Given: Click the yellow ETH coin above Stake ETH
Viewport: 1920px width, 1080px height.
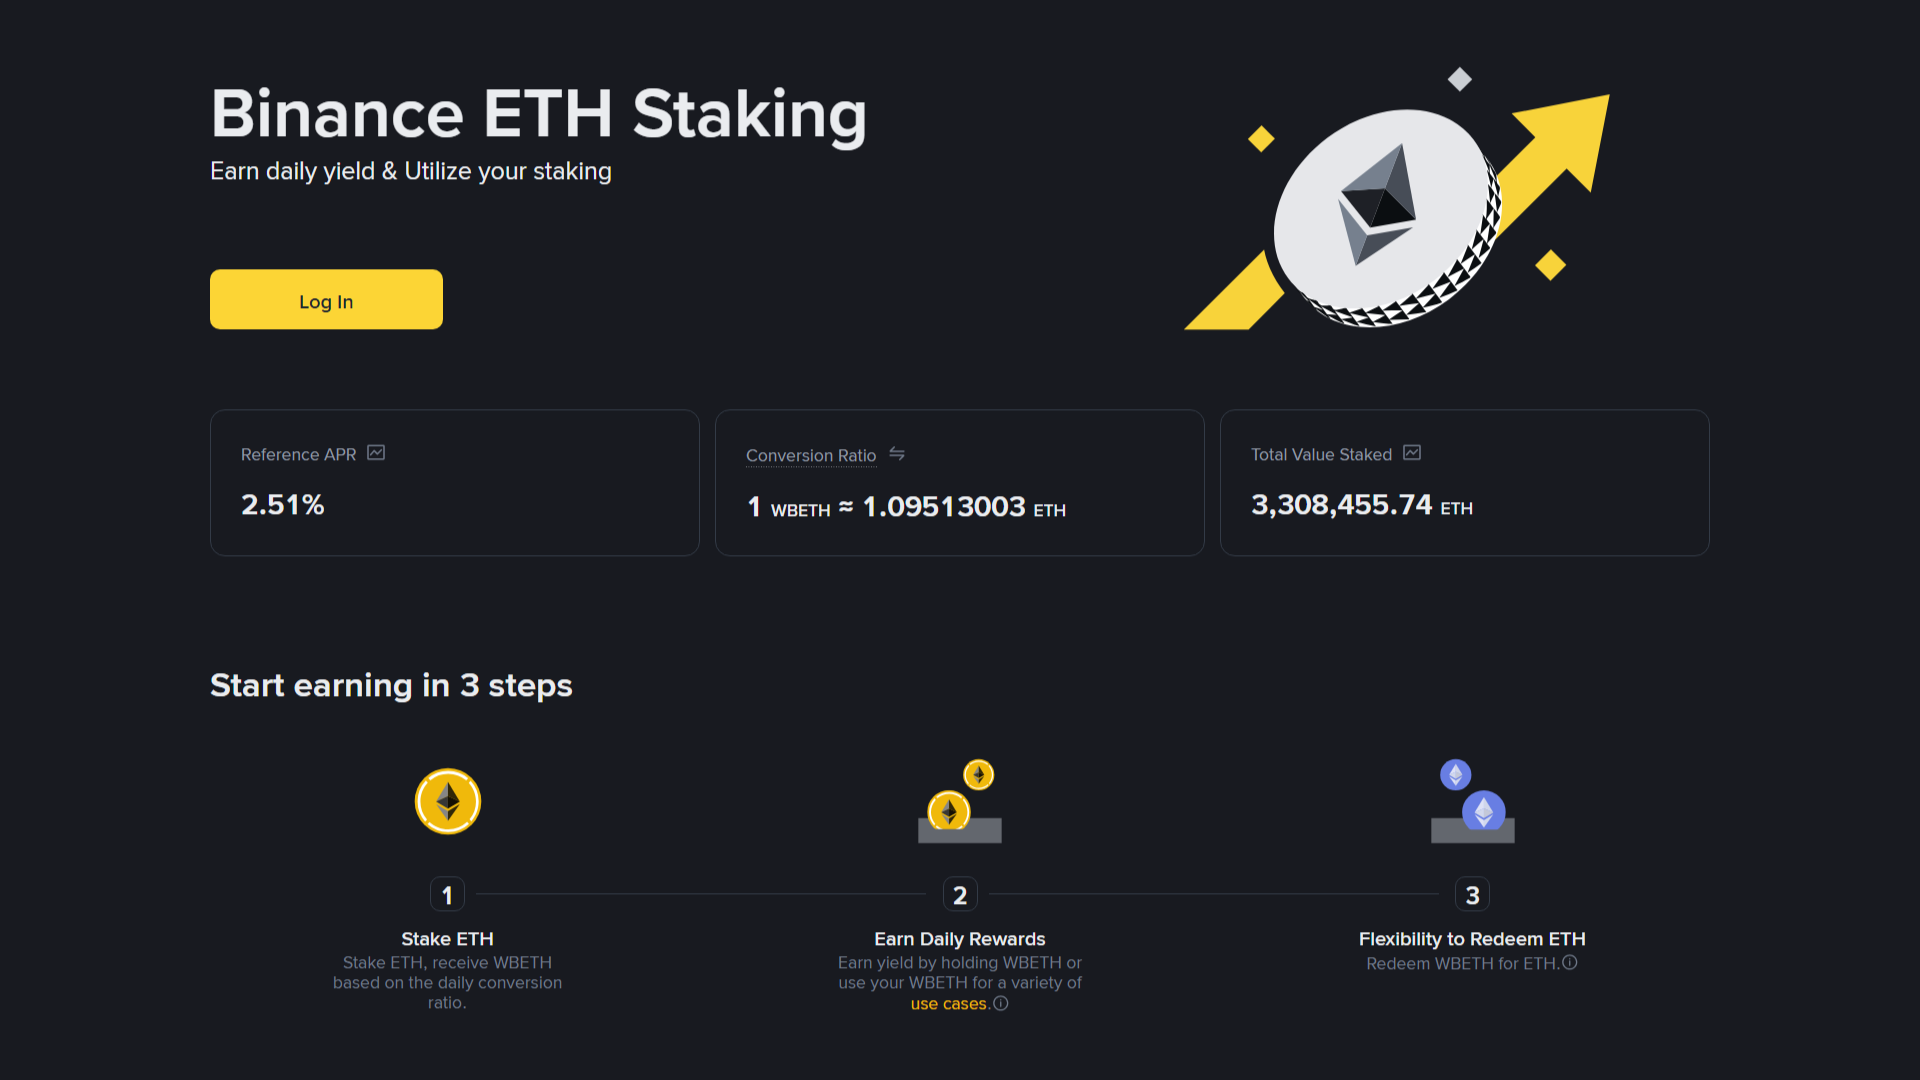Looking at the screenshot, I should click(447, 800).
